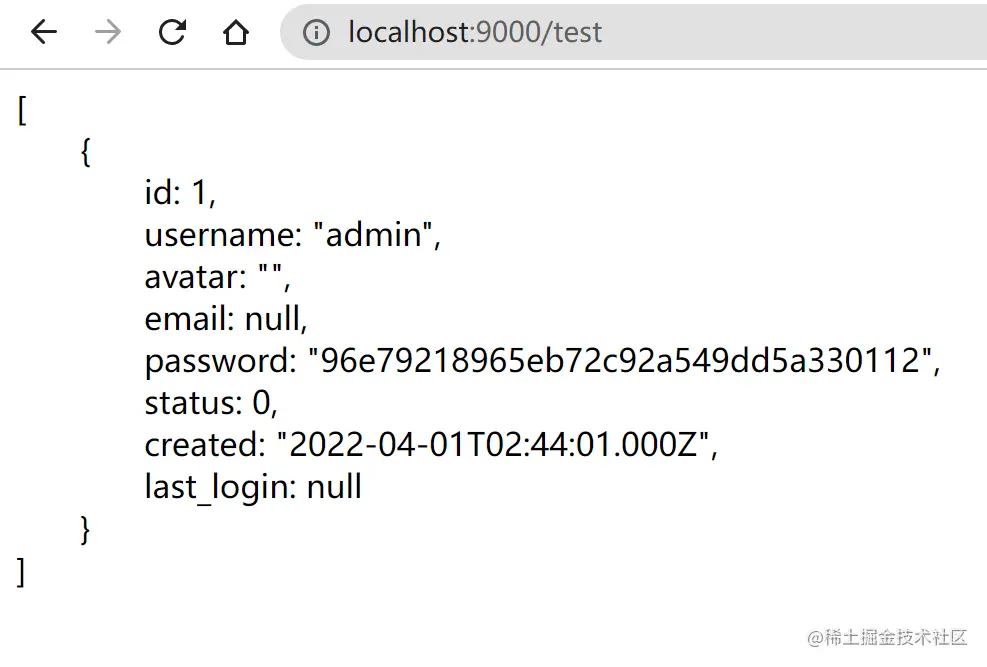
Task: Click the closing curly brace
Action: [x=86, y=530]
